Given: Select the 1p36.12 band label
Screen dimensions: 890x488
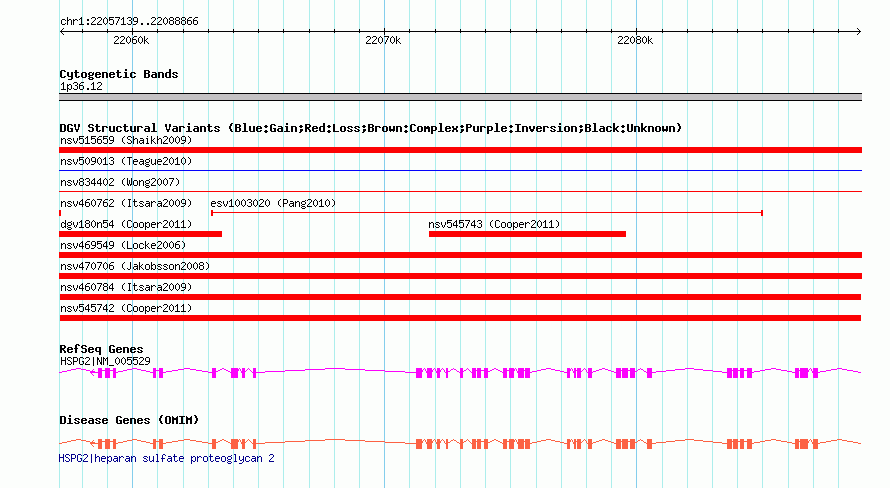Looking at the screenshot, I should pos(81,86).
